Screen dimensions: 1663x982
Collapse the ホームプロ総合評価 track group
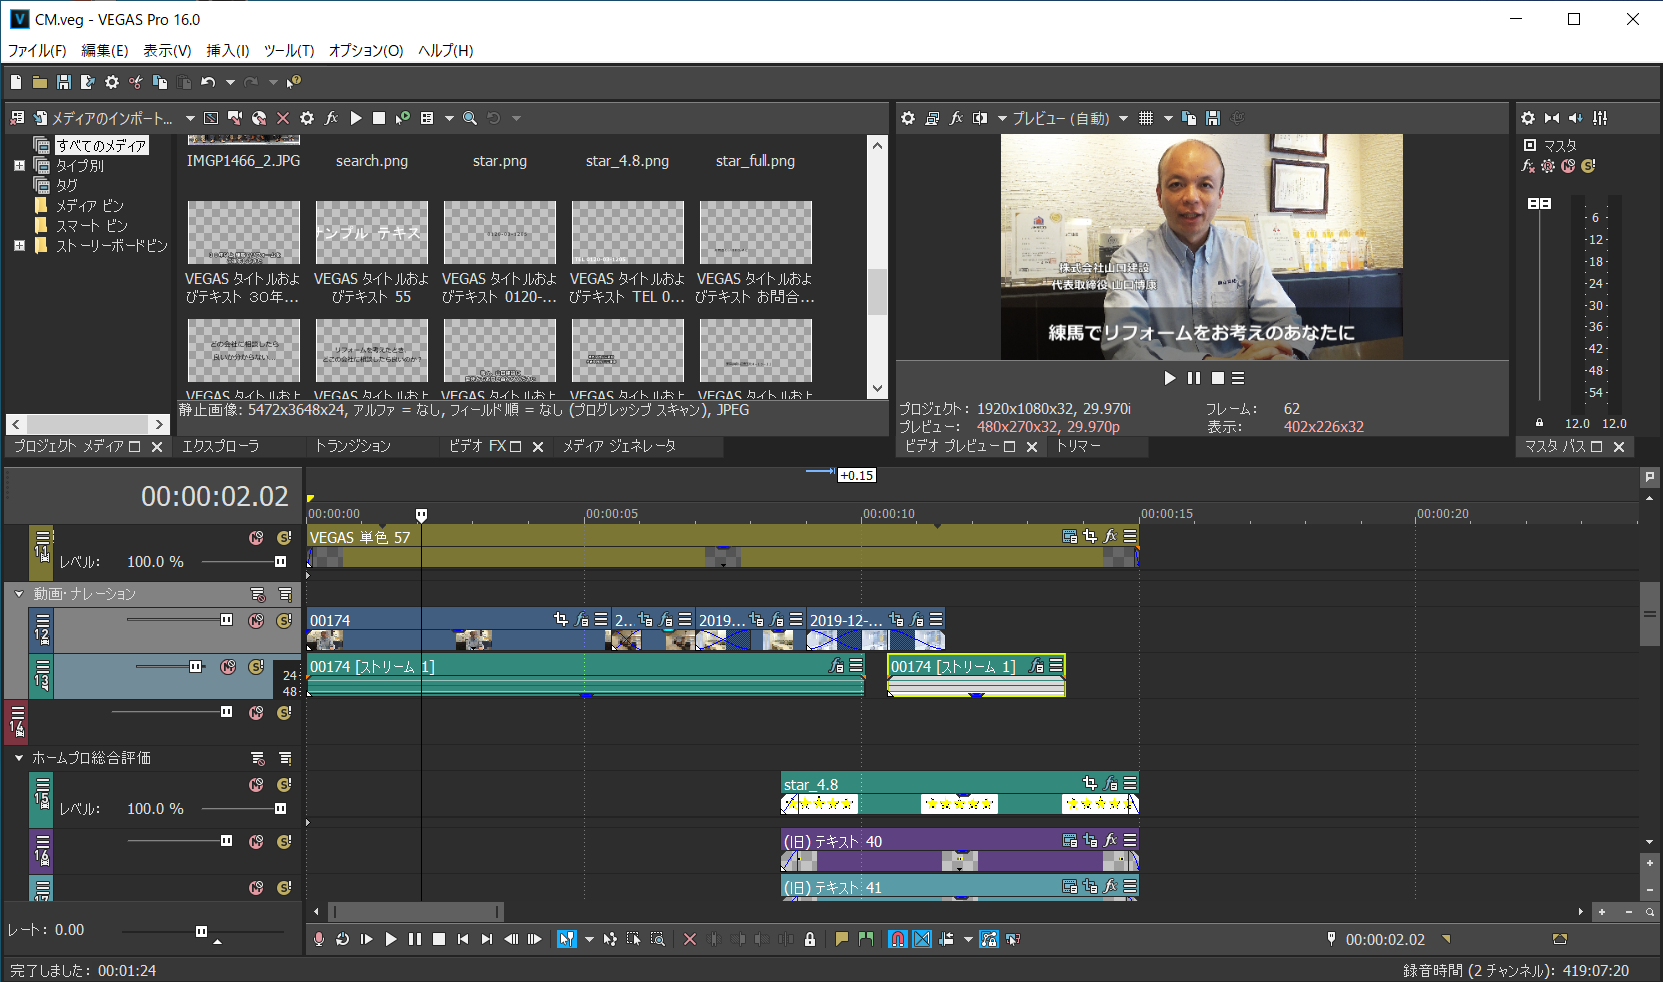18,758
